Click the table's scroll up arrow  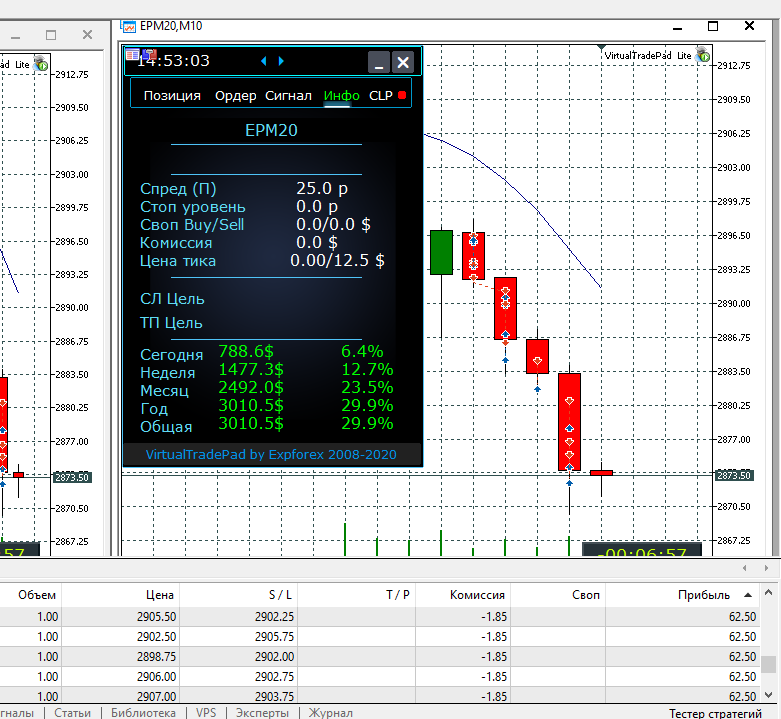(x=769, y=592)
